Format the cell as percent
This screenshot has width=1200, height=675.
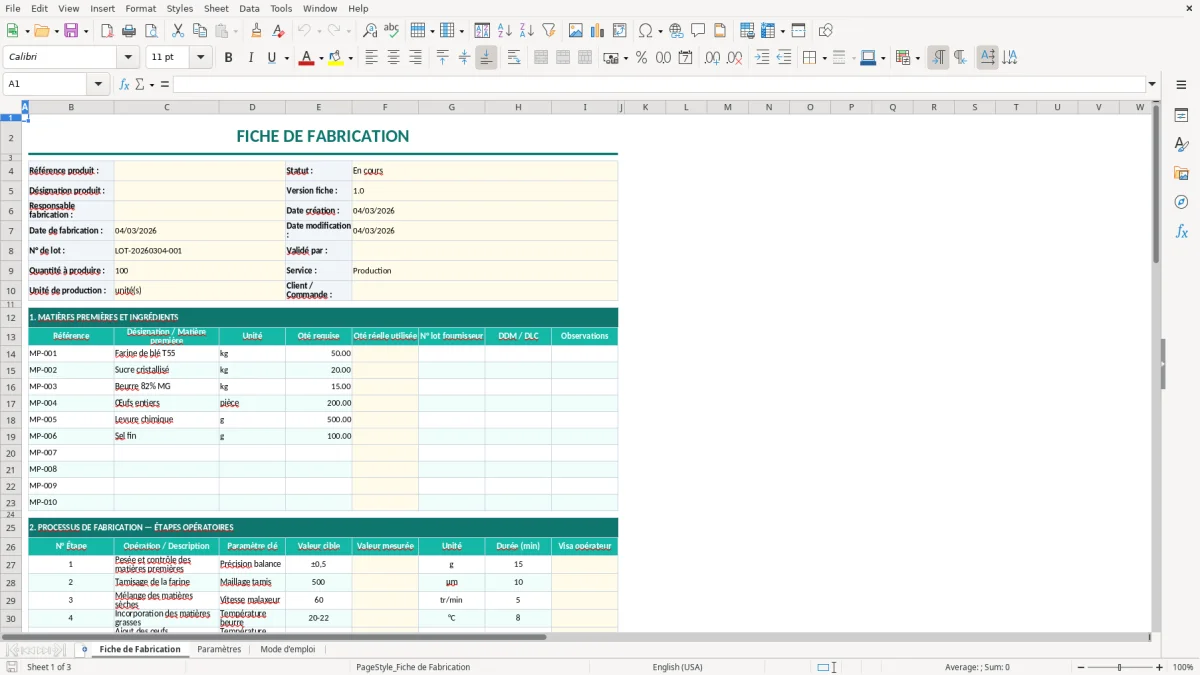tap(642, 58)
